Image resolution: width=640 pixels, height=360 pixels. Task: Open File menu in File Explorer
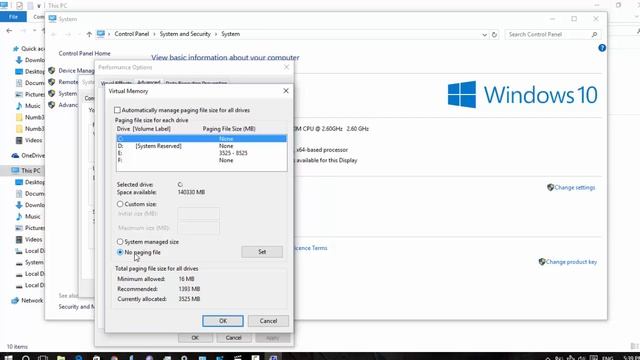pos(13,17)
